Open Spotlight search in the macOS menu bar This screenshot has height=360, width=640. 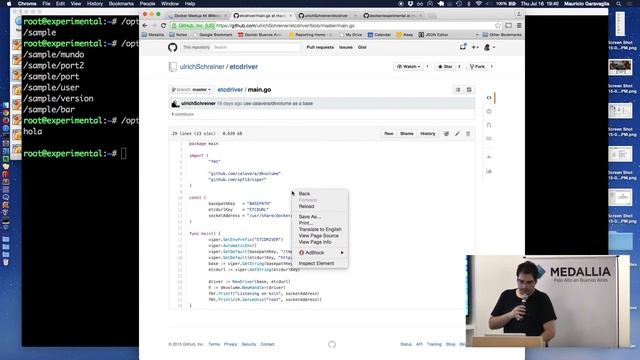(x=619, y=4)
